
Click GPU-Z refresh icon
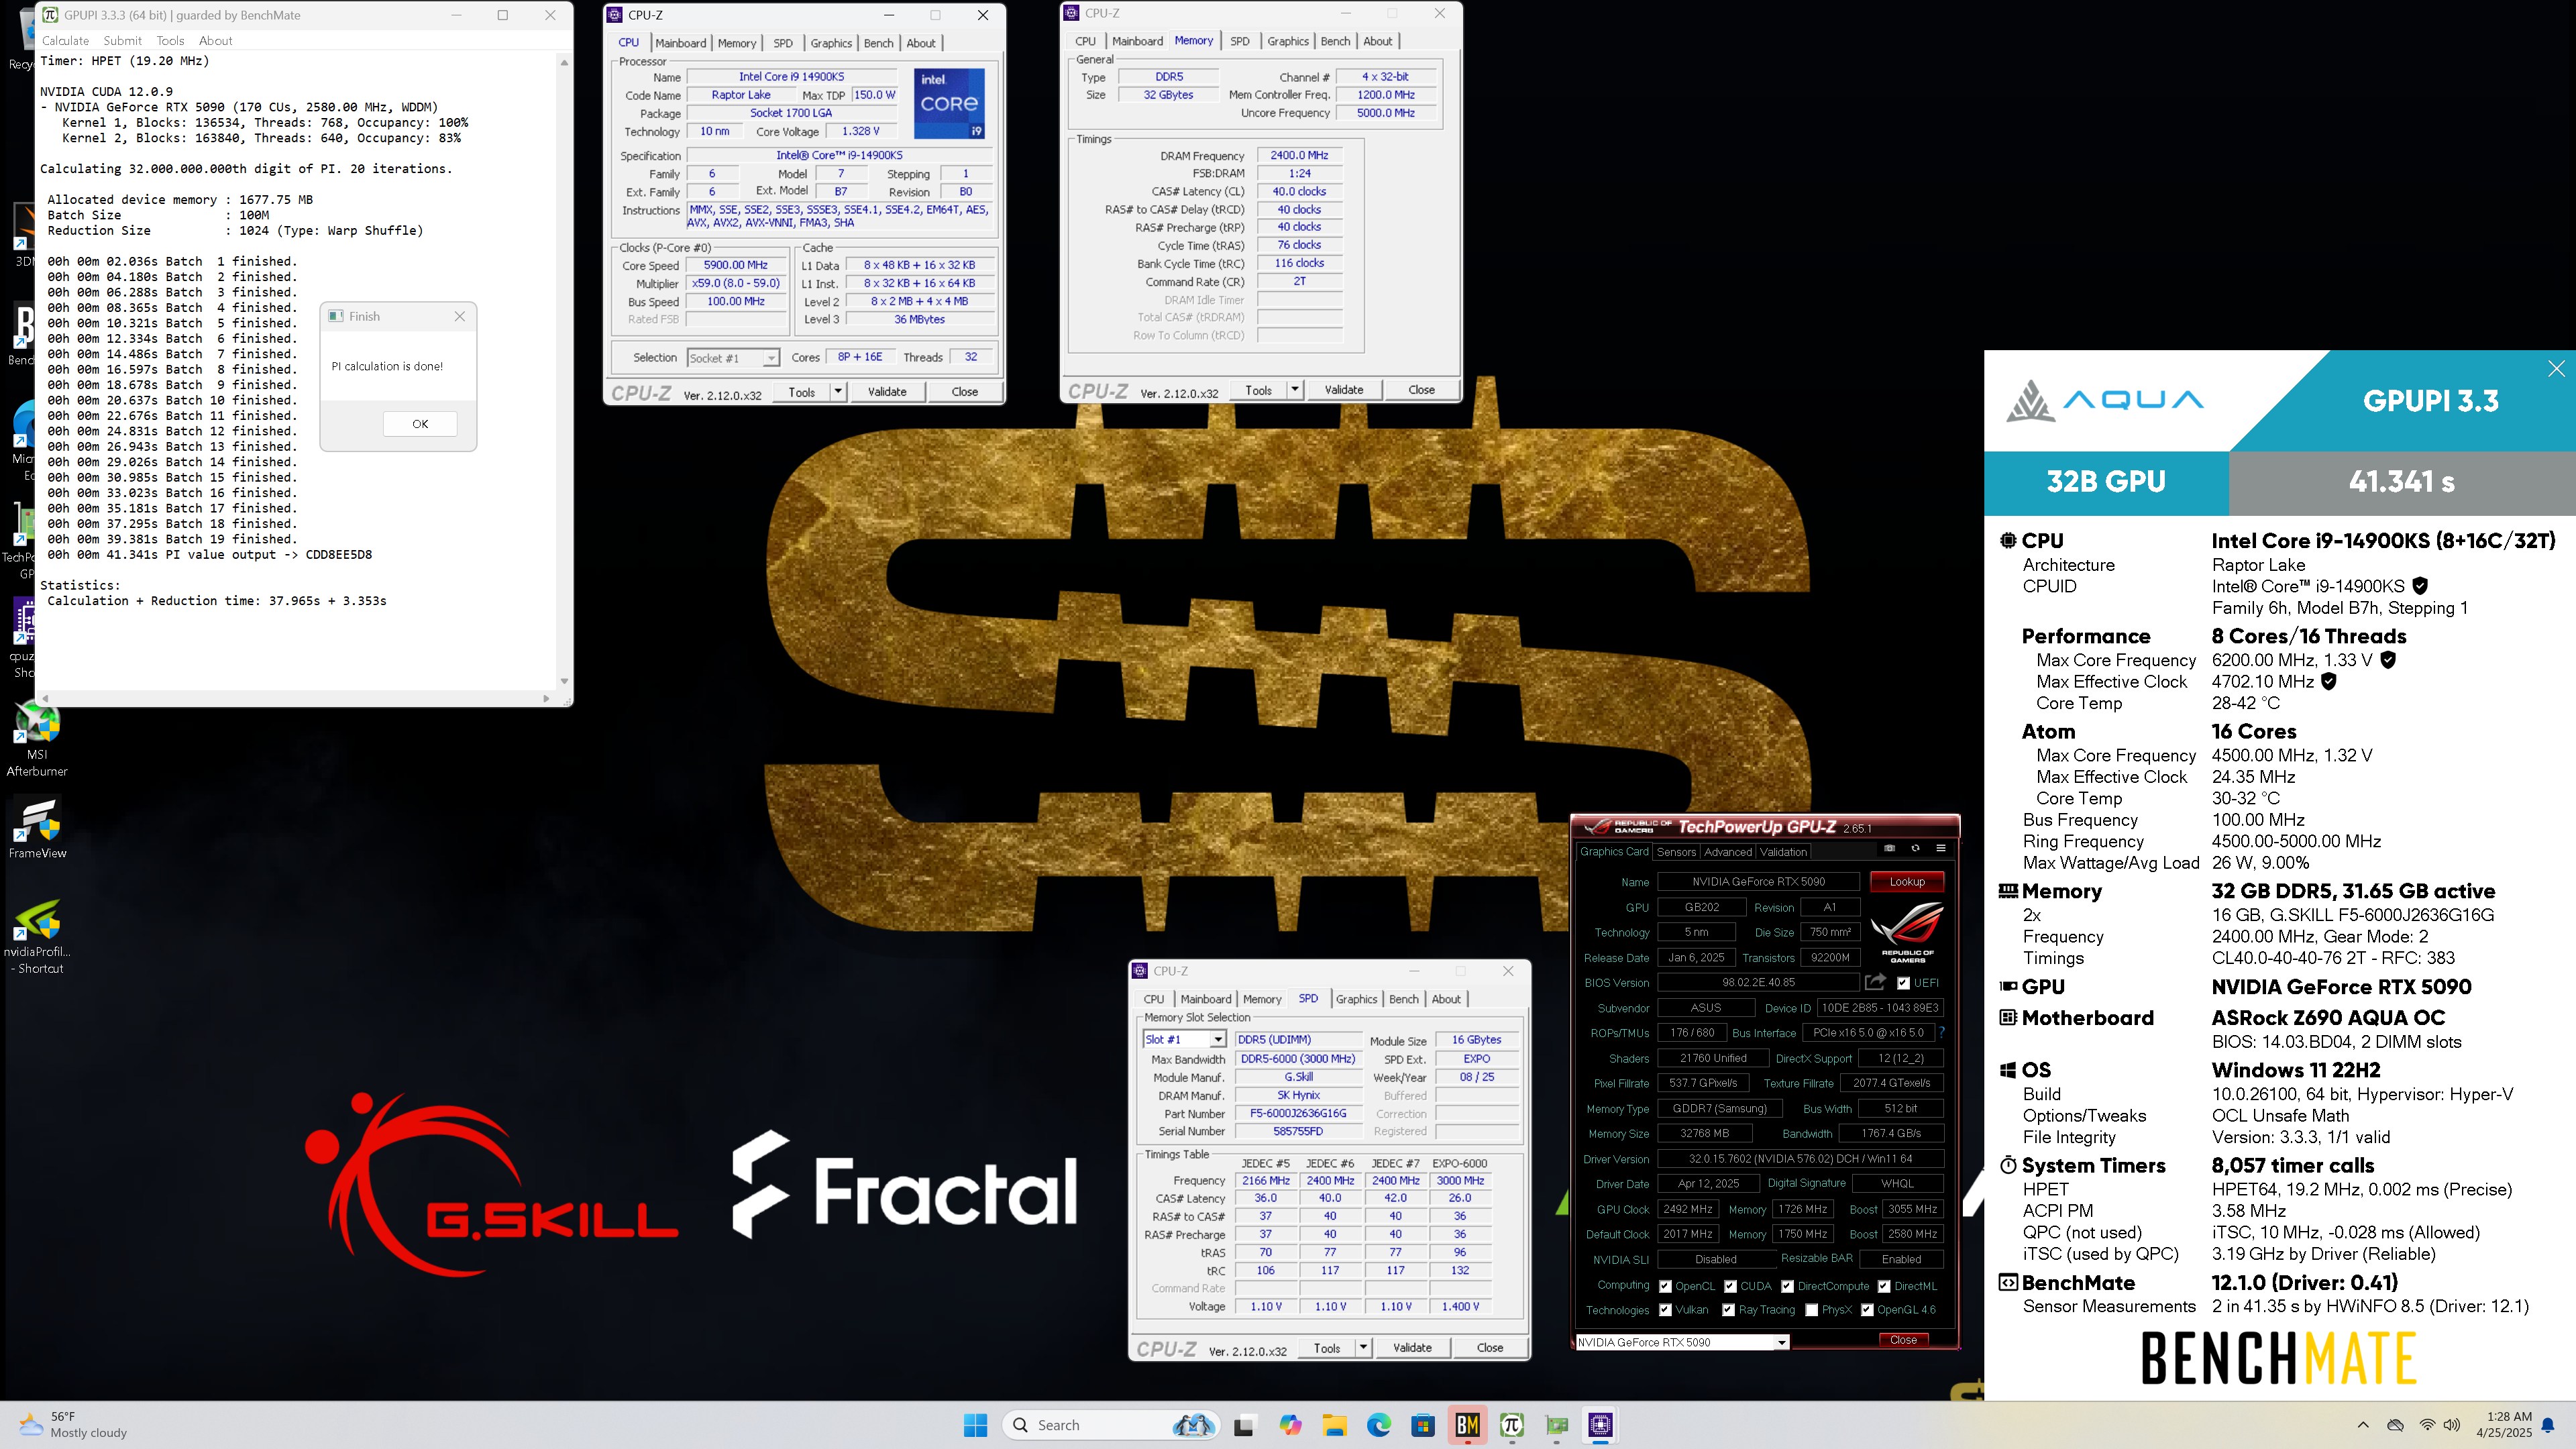pos(1915,848)
